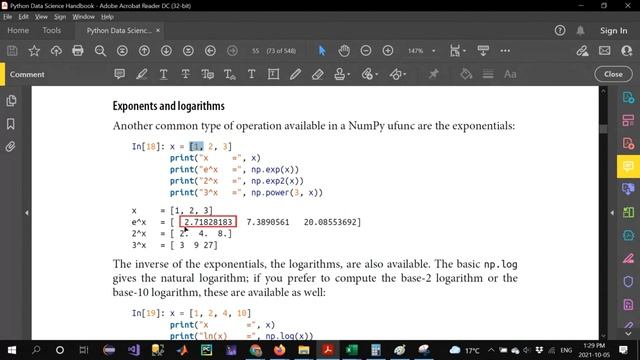Screen dimensions: 640x360
Task: Choose the Selection arrow tool
Action: [x=322, y=51]
